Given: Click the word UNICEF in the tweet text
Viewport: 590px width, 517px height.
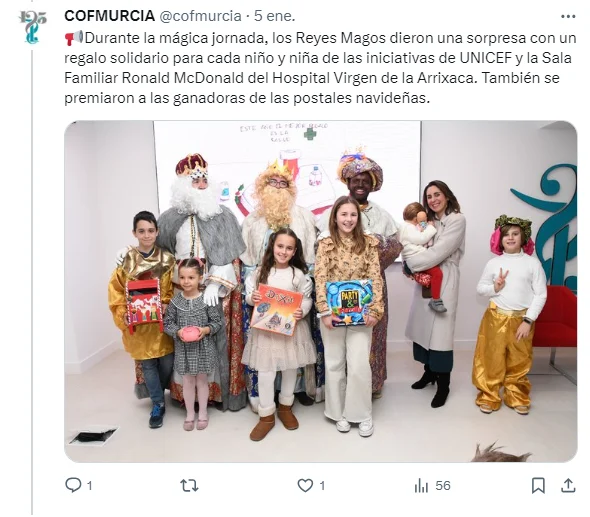Looking at the screenshot, I should pos(485,58).
